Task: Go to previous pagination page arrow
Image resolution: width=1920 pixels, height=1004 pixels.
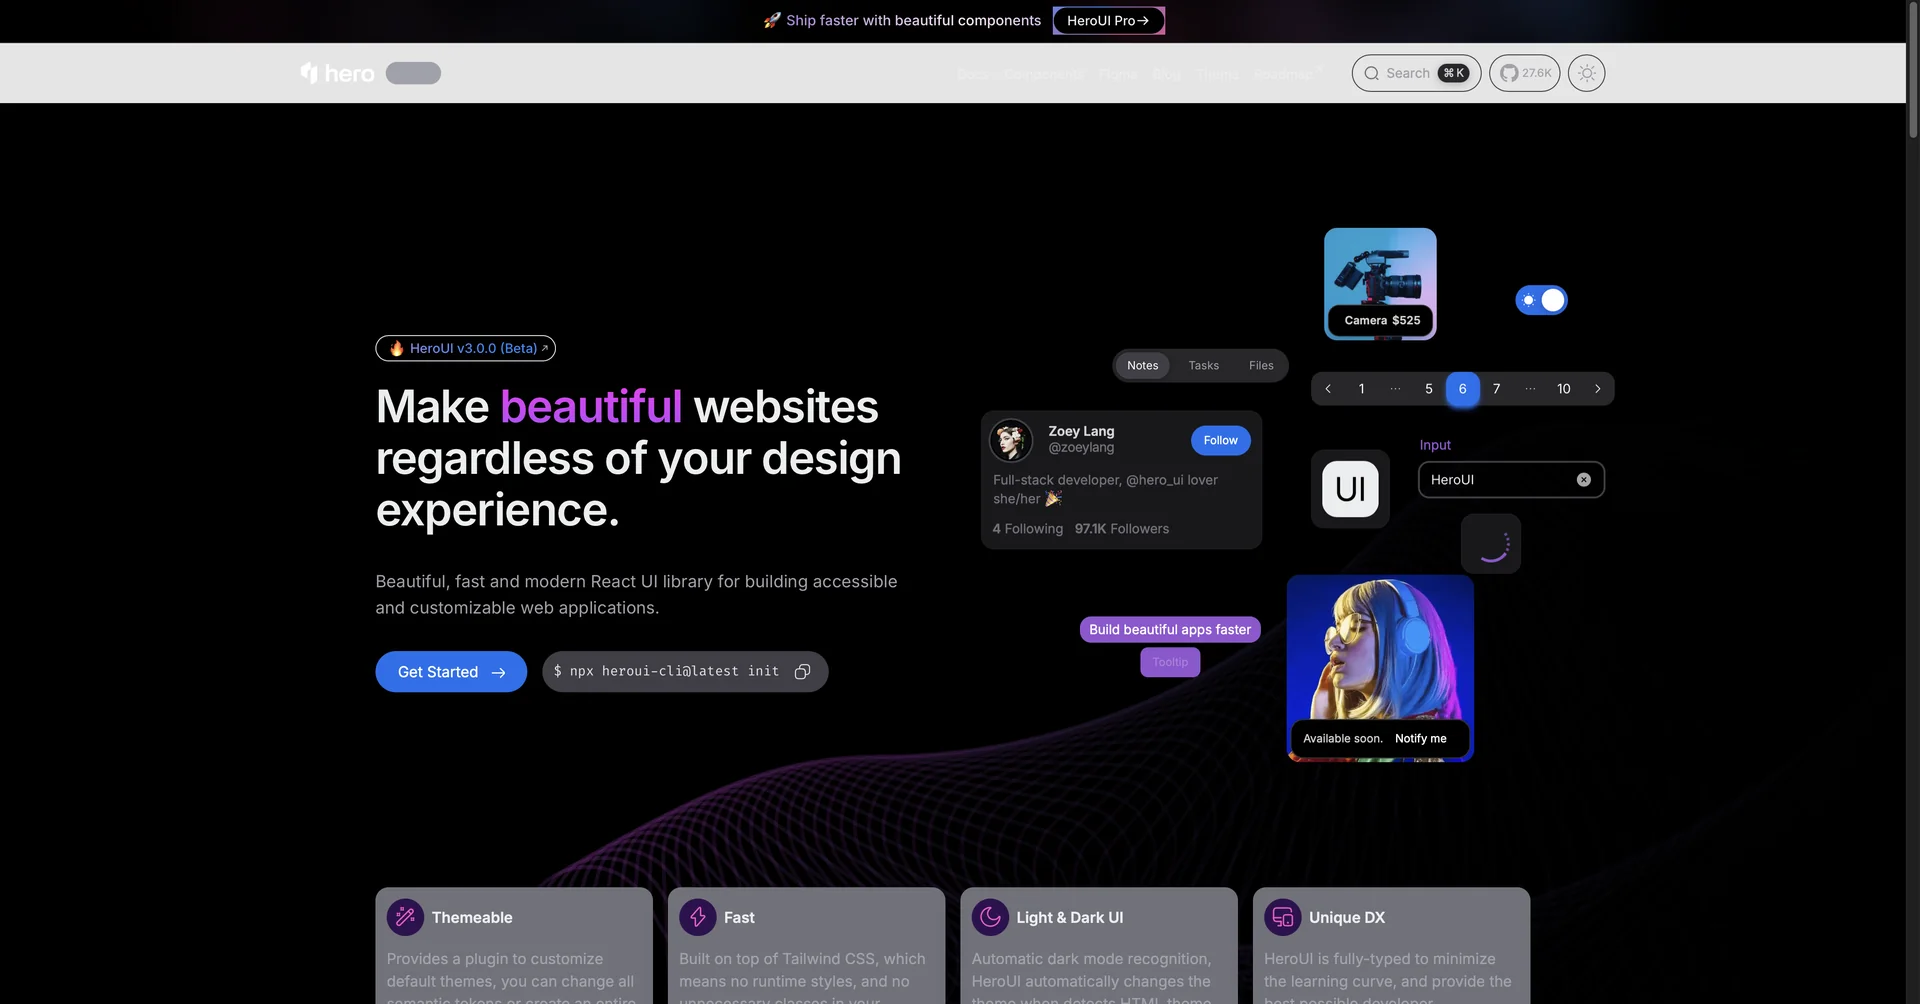Action: [1328, 389]
